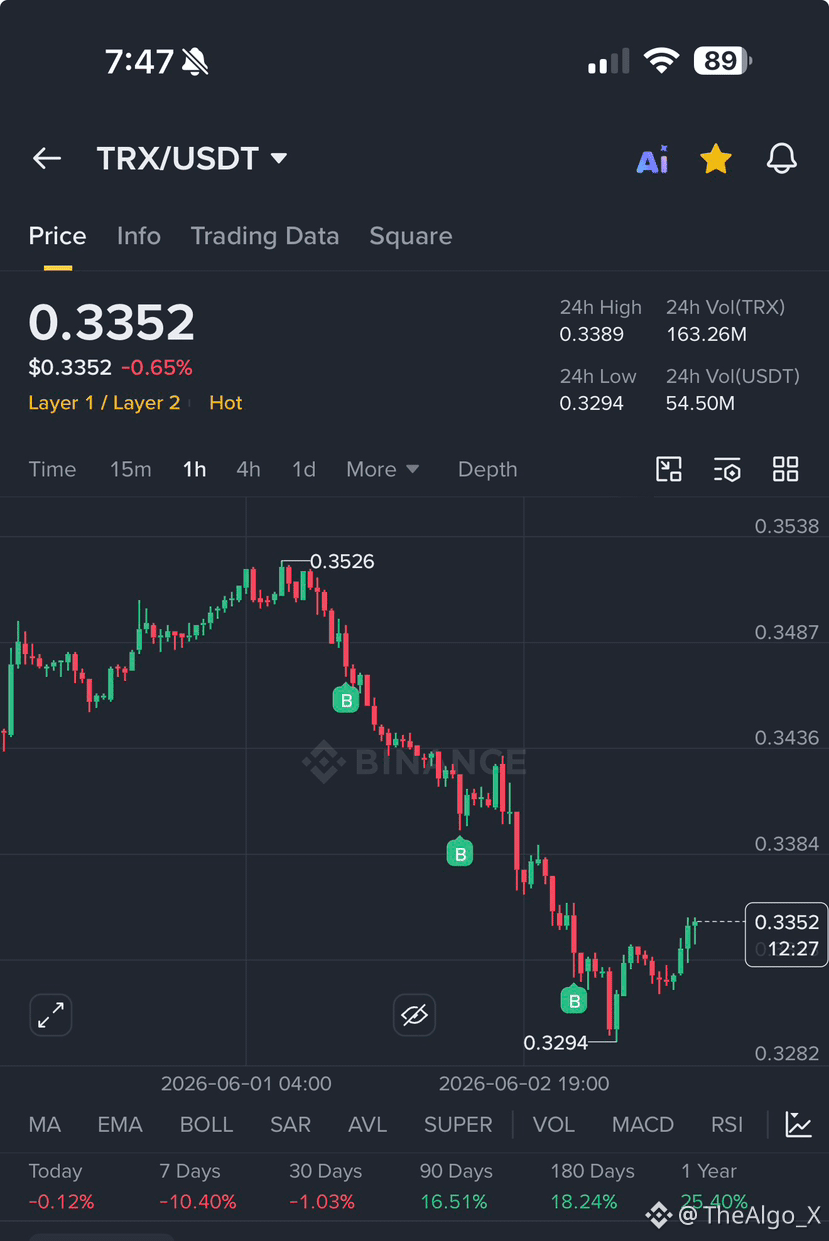
Task: Select the 1h interval
Action: (x=194, y=469)
